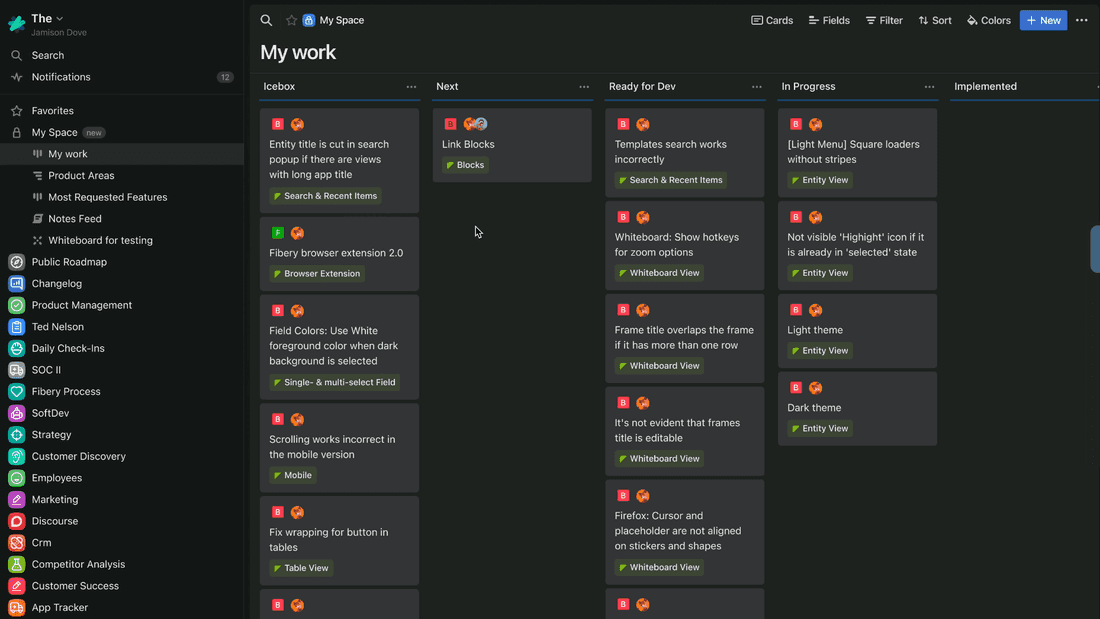Screen dimensions: 1100x619
Task: Open the Filter menu in toolbar
Action: 884,20
